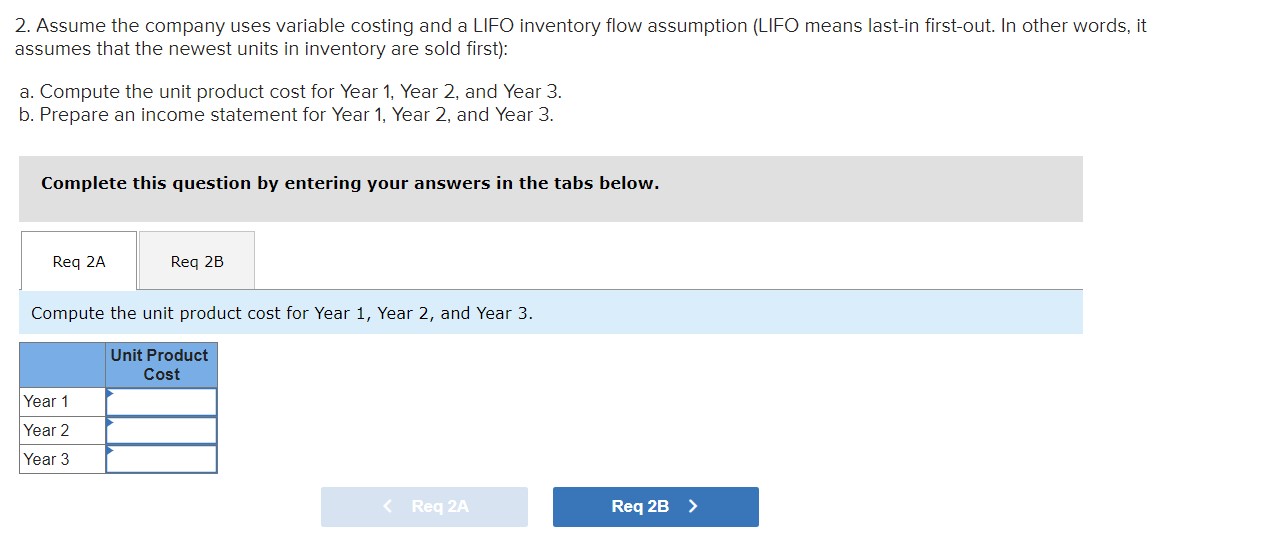Click the blue 'Compute the unit product cost' instruction
1286x552 pixels.
pos(282,313)
